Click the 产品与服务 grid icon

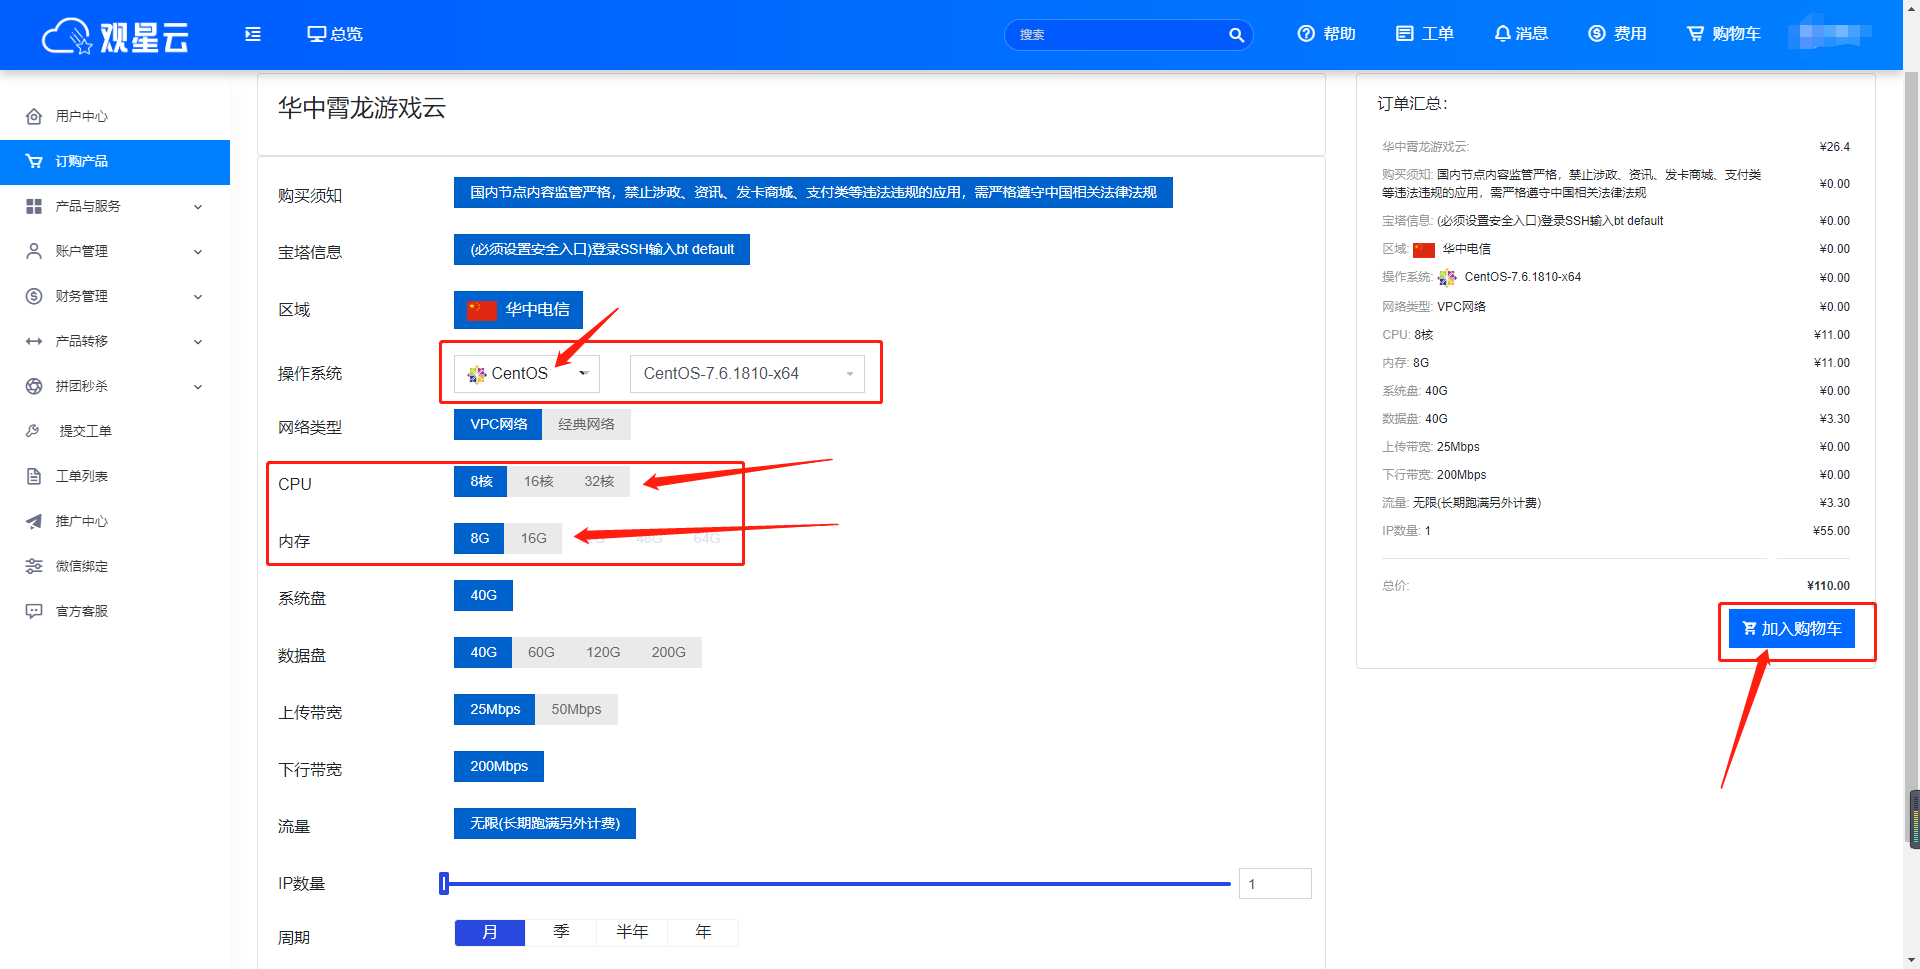tap(34, 206)
